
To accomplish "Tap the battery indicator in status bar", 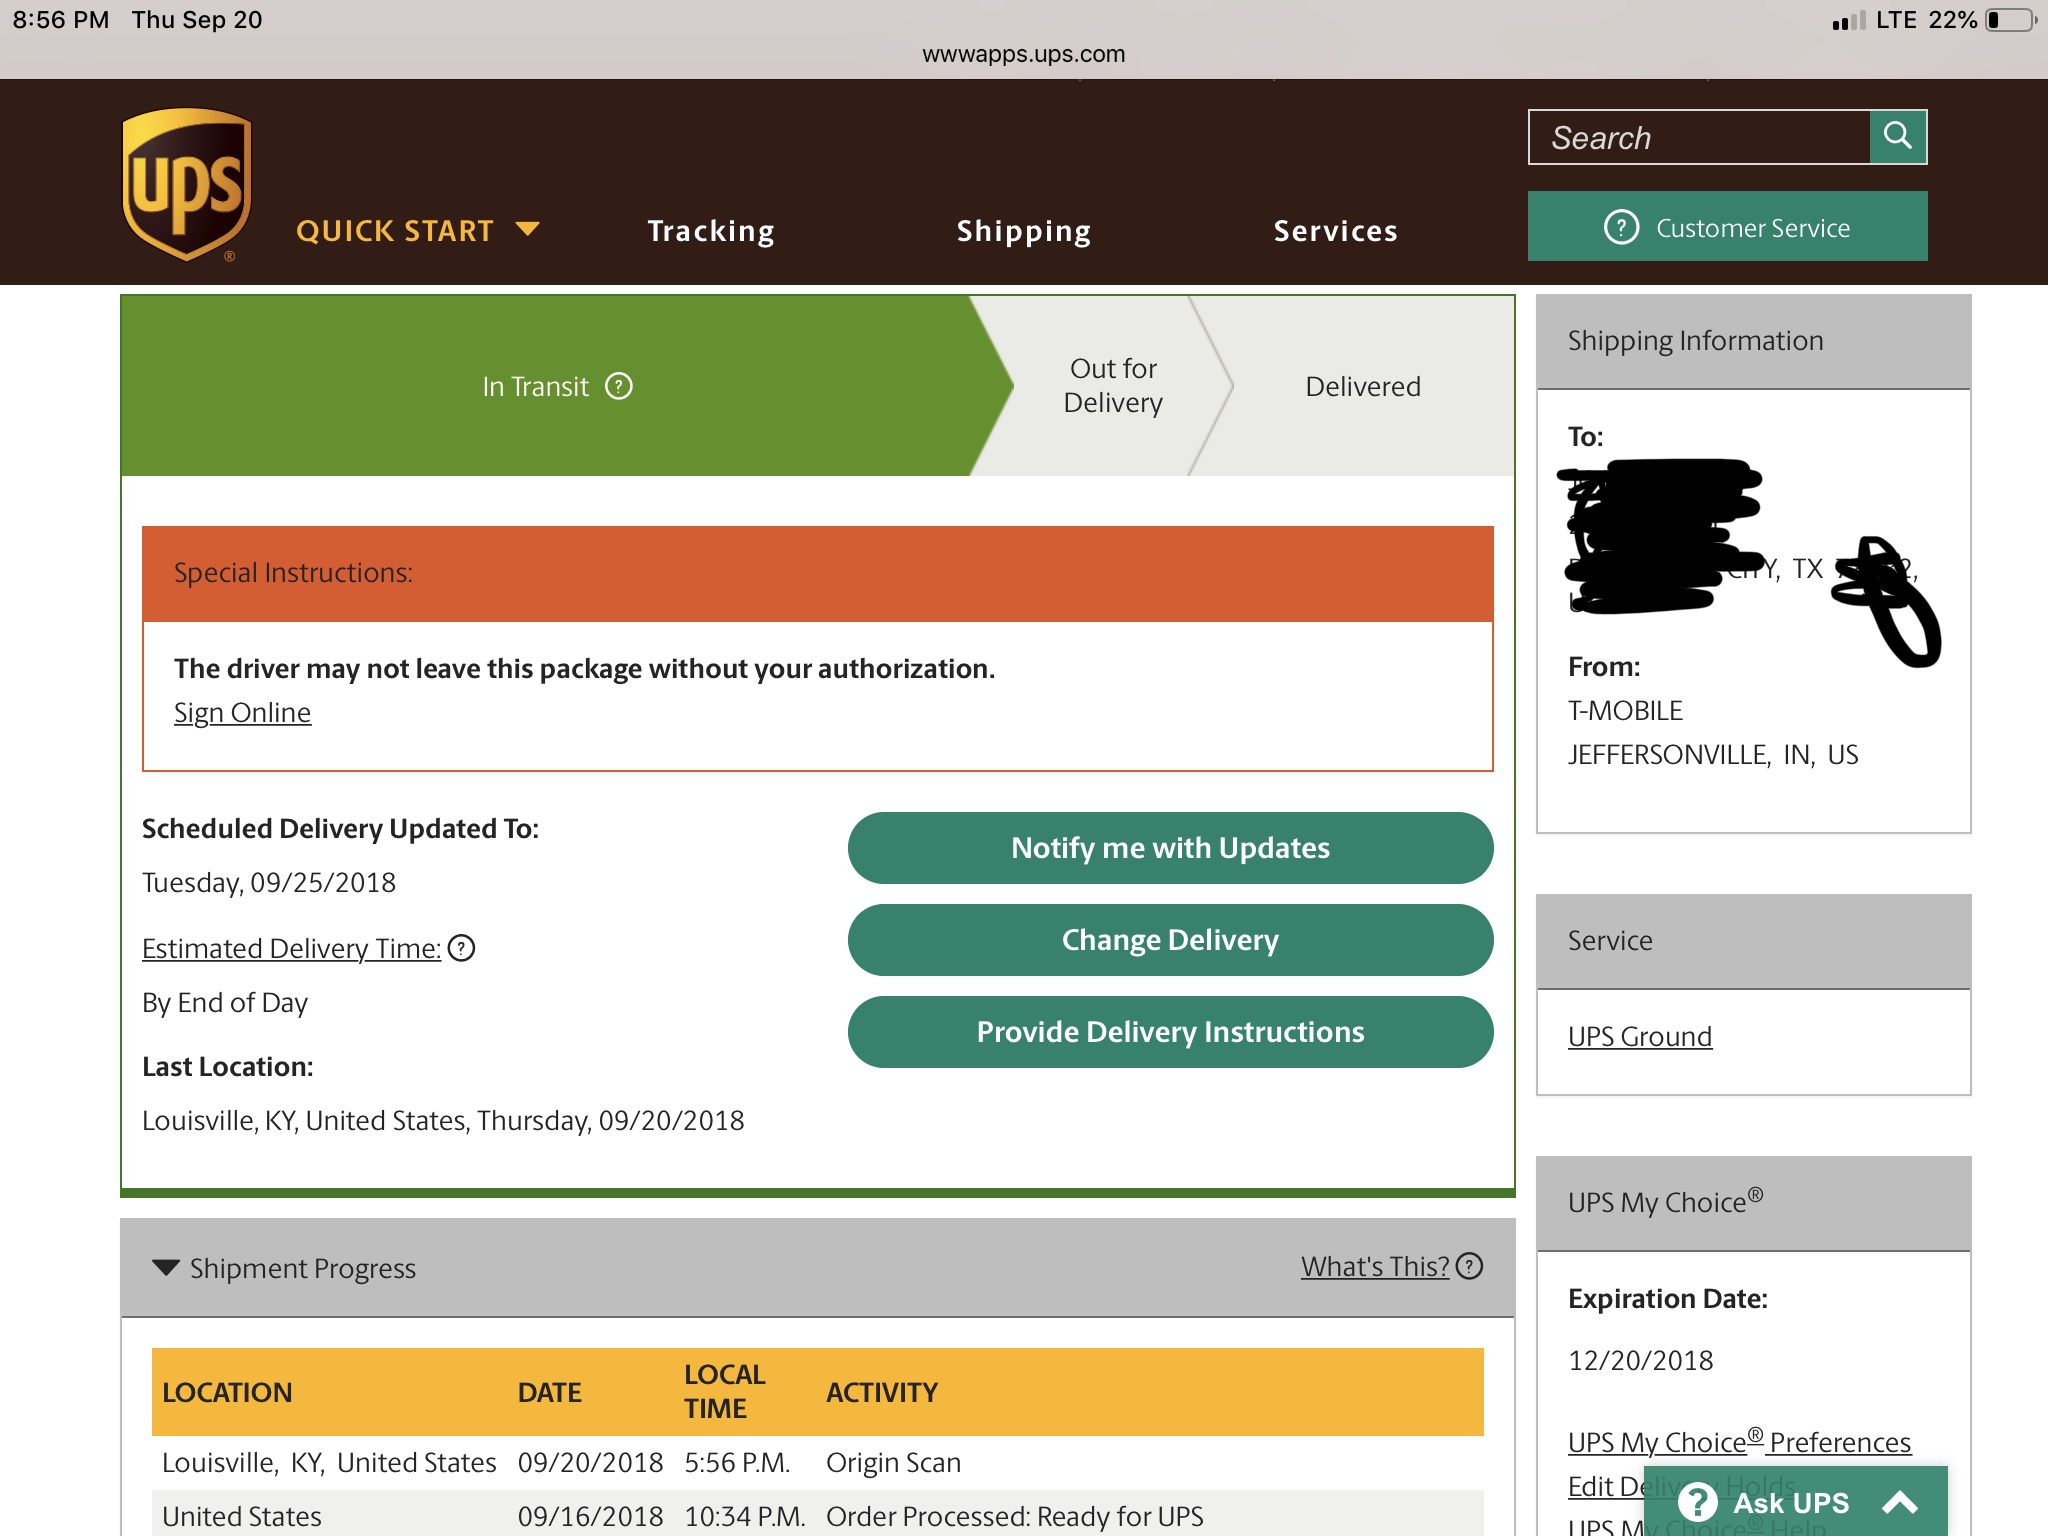I will [x=2011, y=20].
